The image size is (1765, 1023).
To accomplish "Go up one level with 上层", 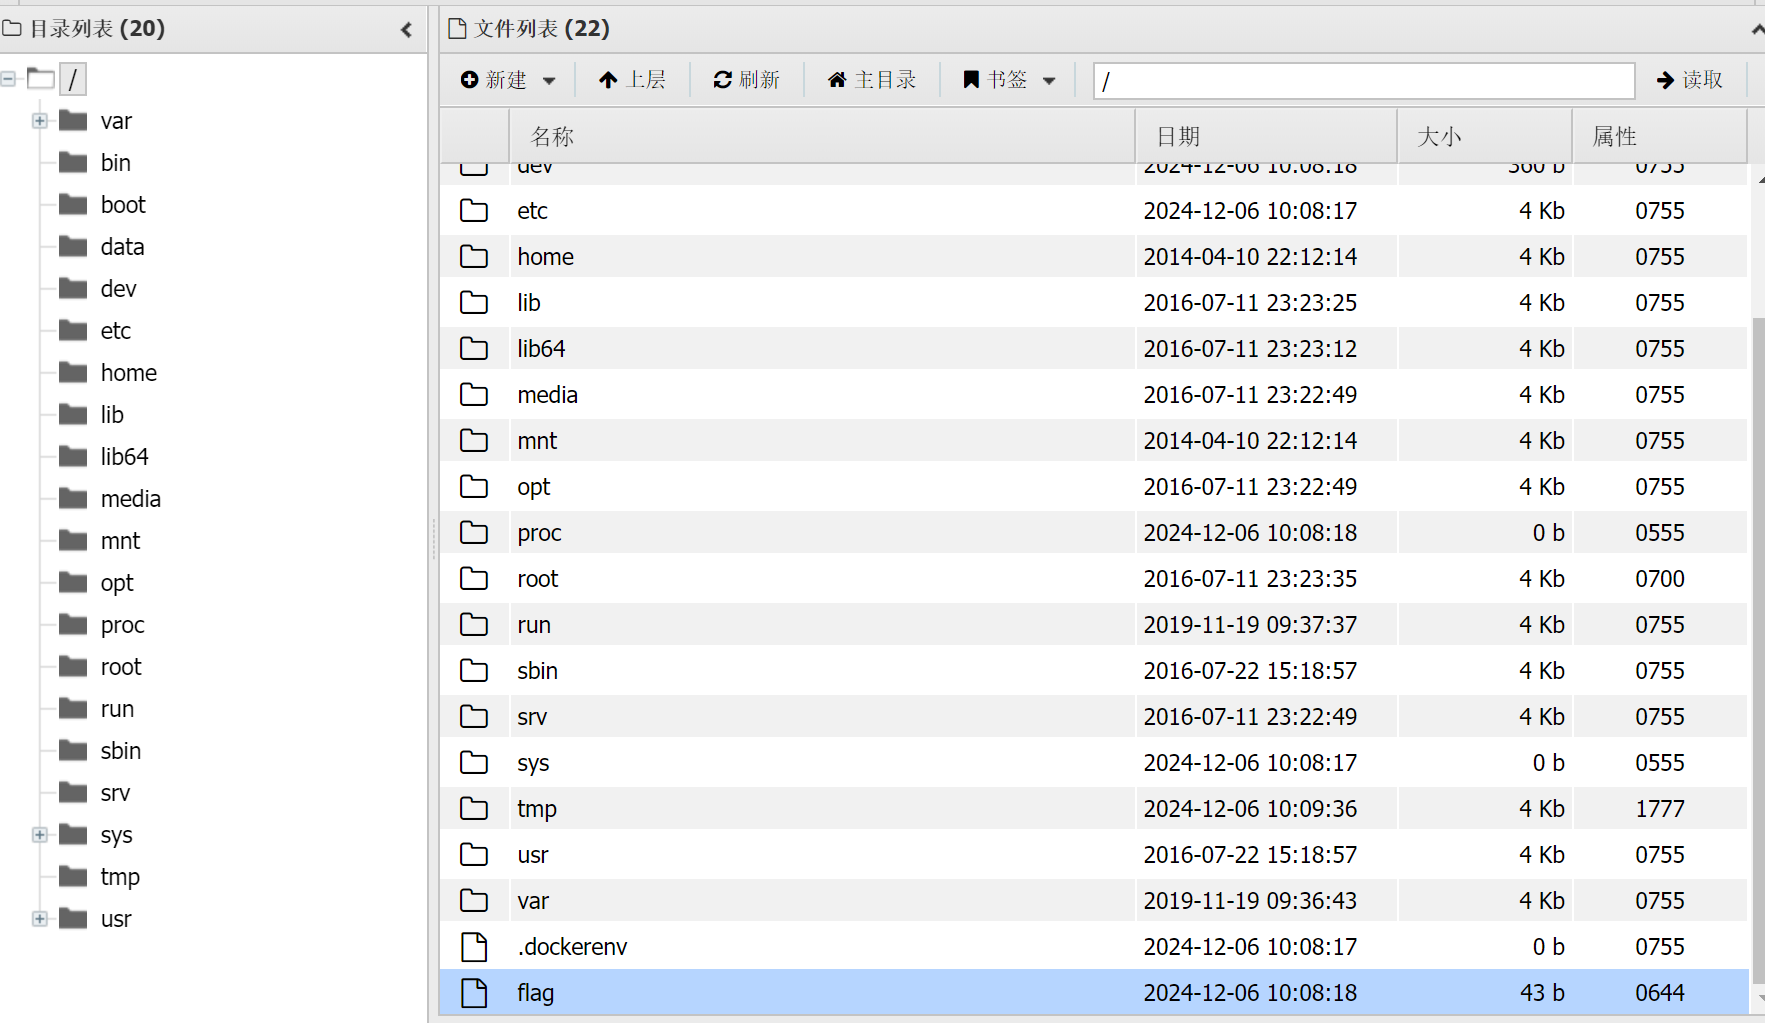I will (632, 80).
